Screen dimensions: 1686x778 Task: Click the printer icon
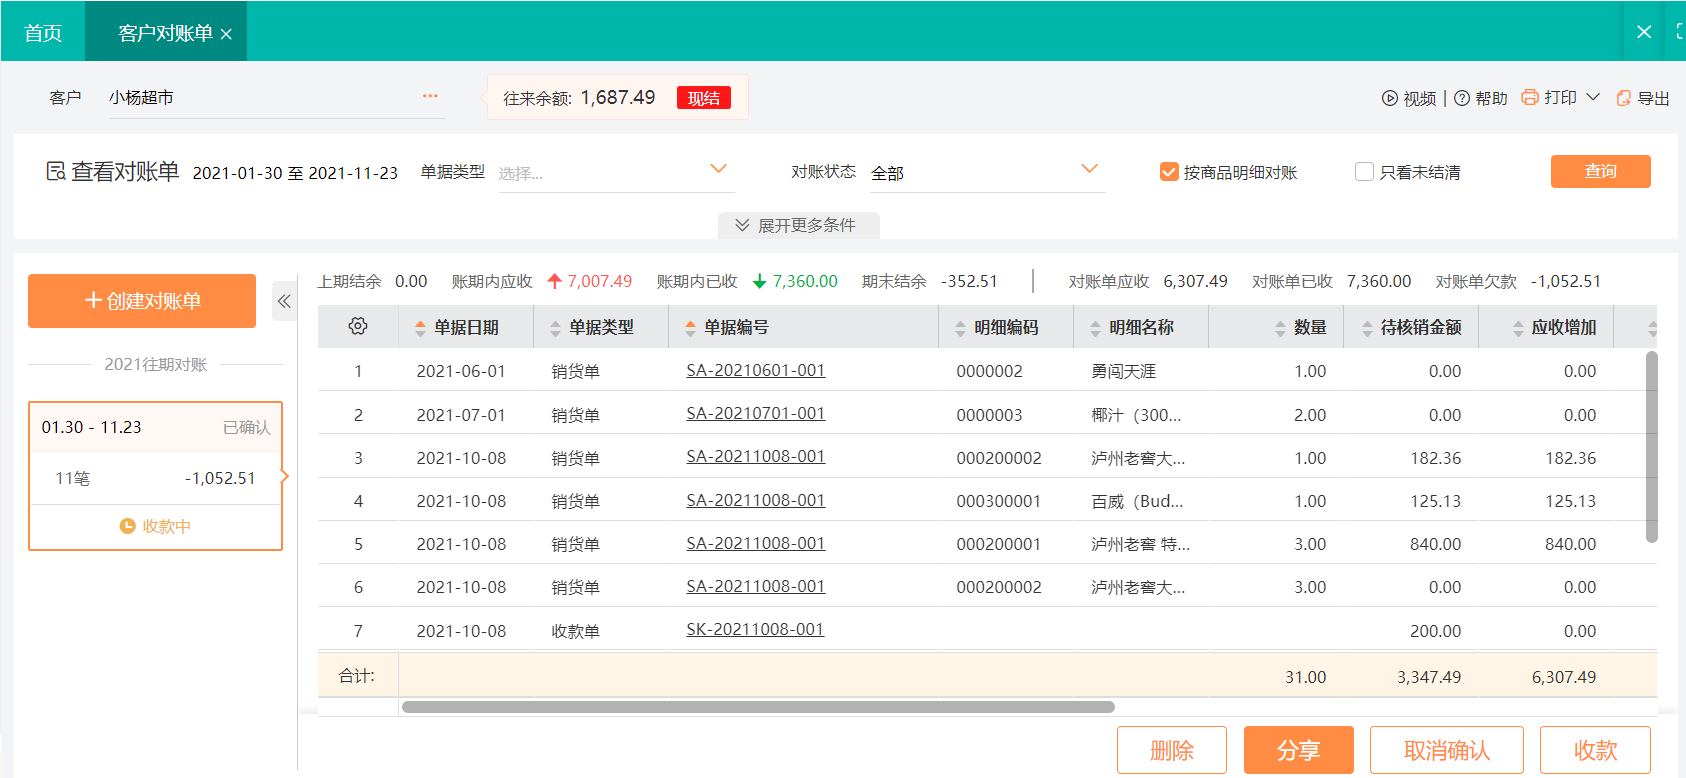click(x=1529, y=97)
